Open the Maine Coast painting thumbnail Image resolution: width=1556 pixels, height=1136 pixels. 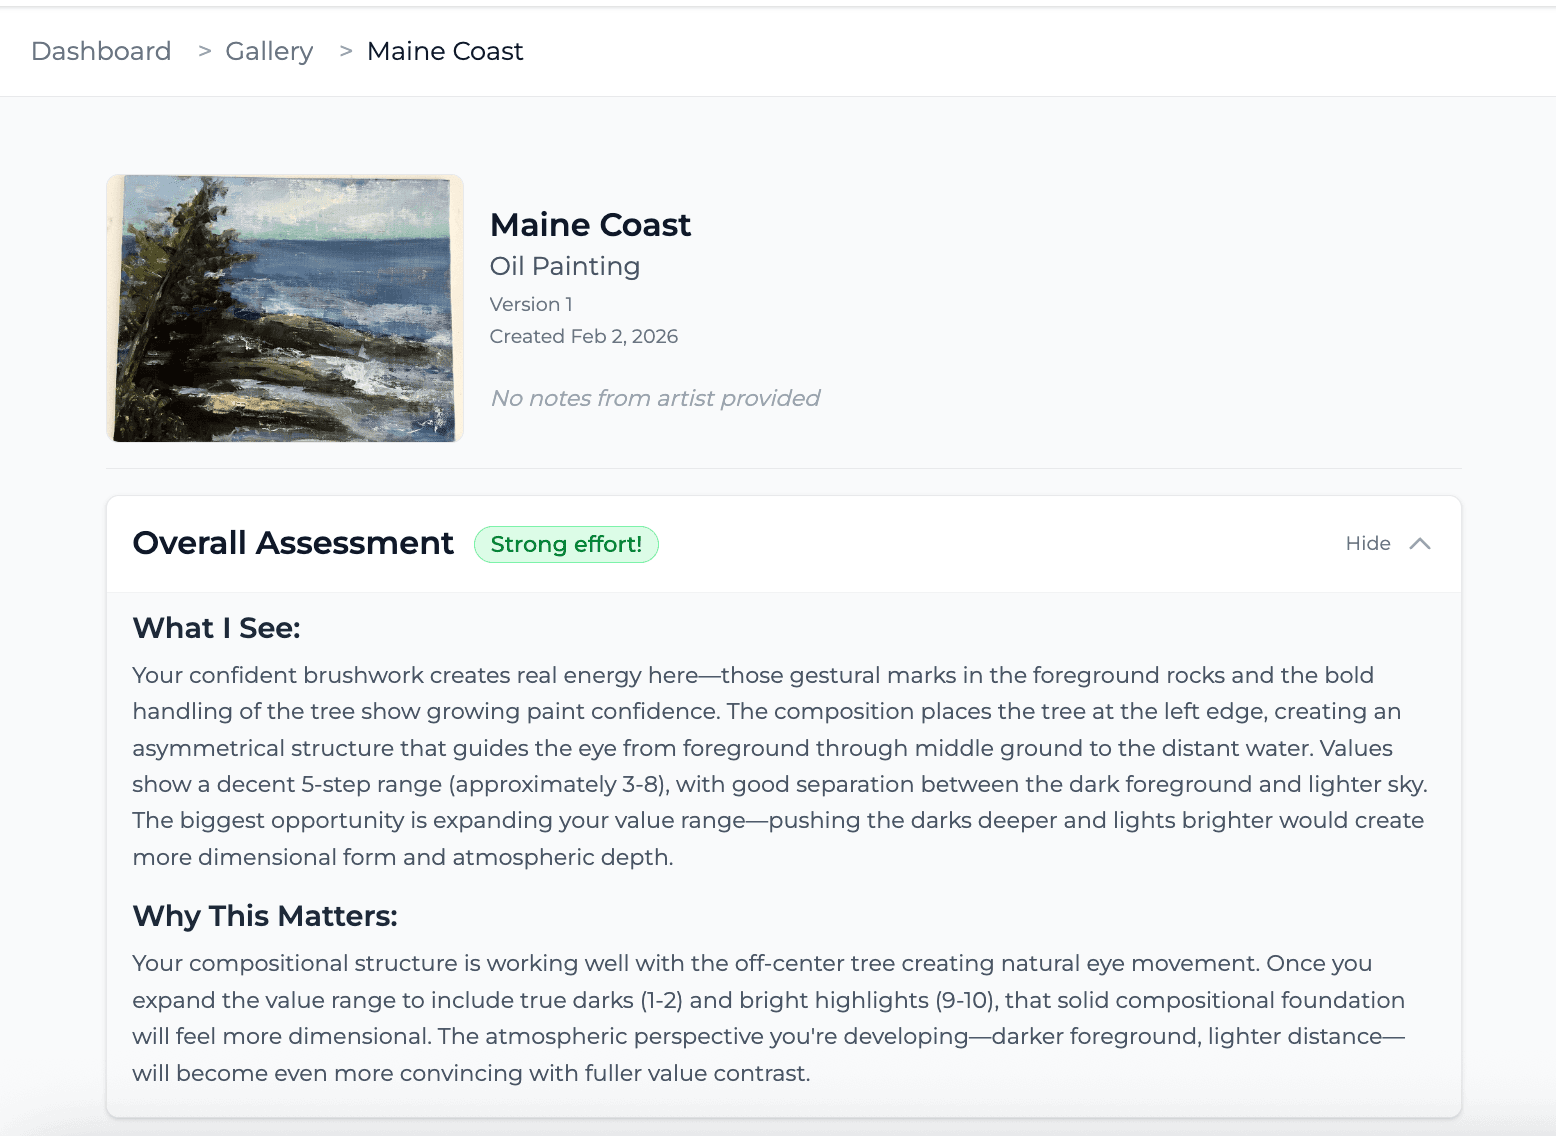tap(285, 307)
